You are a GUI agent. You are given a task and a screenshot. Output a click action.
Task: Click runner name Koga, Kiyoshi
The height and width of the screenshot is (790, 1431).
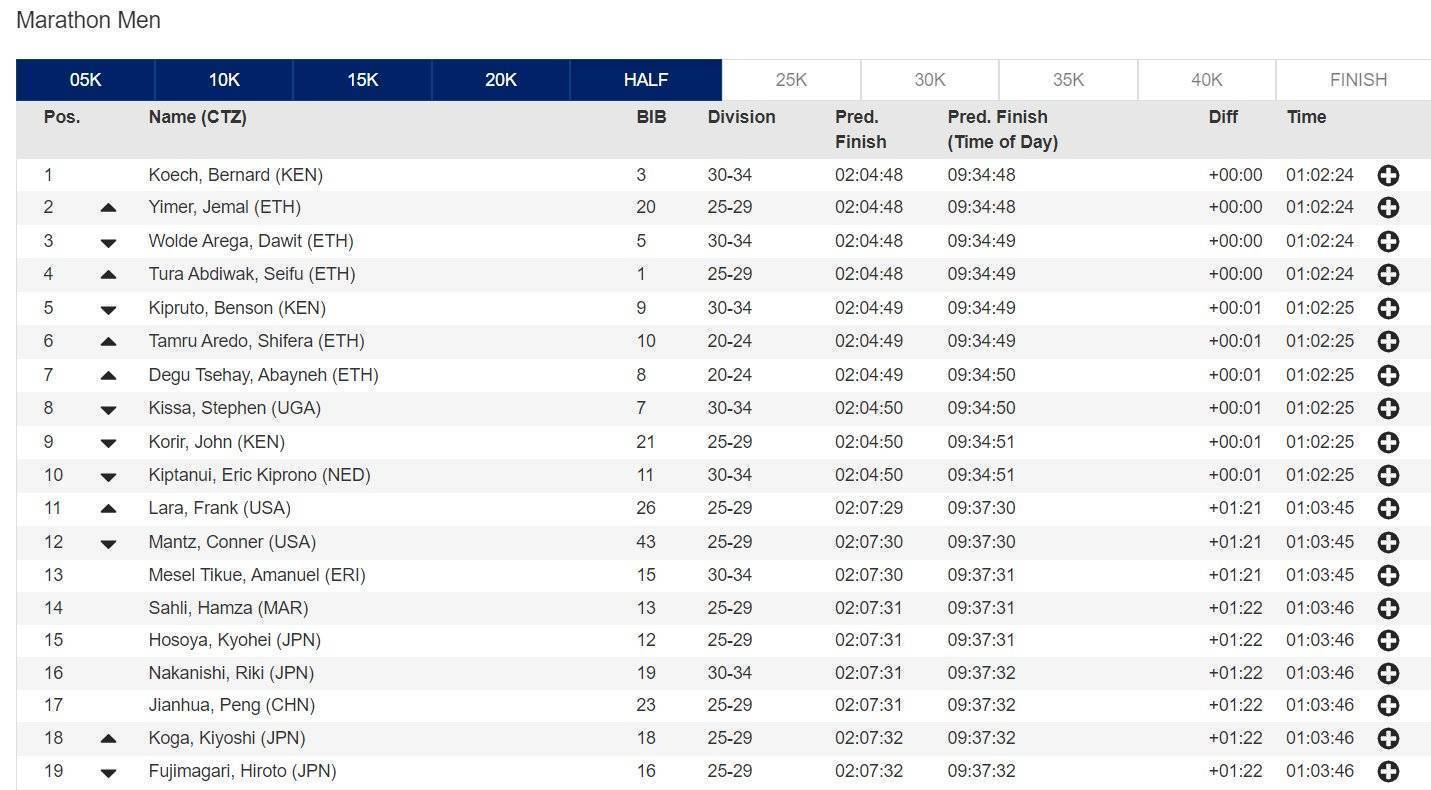(x=227, y=738)
